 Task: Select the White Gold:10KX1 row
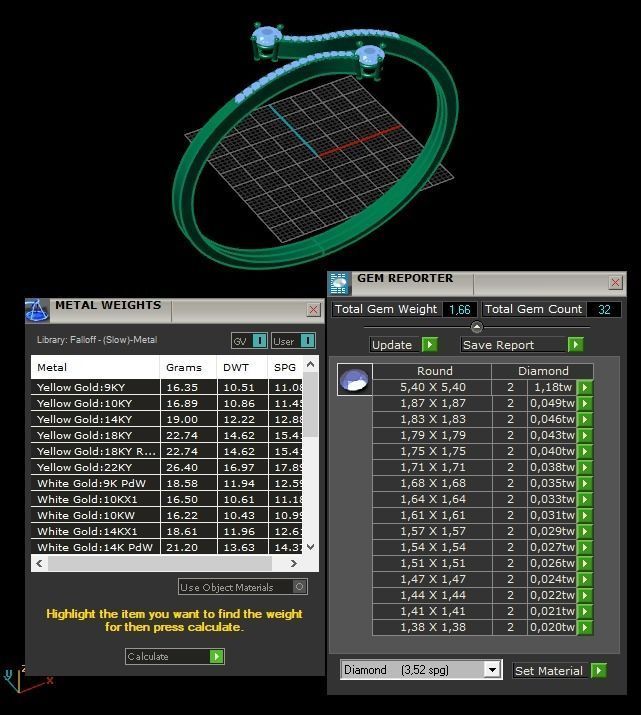[x=166, y=499]
